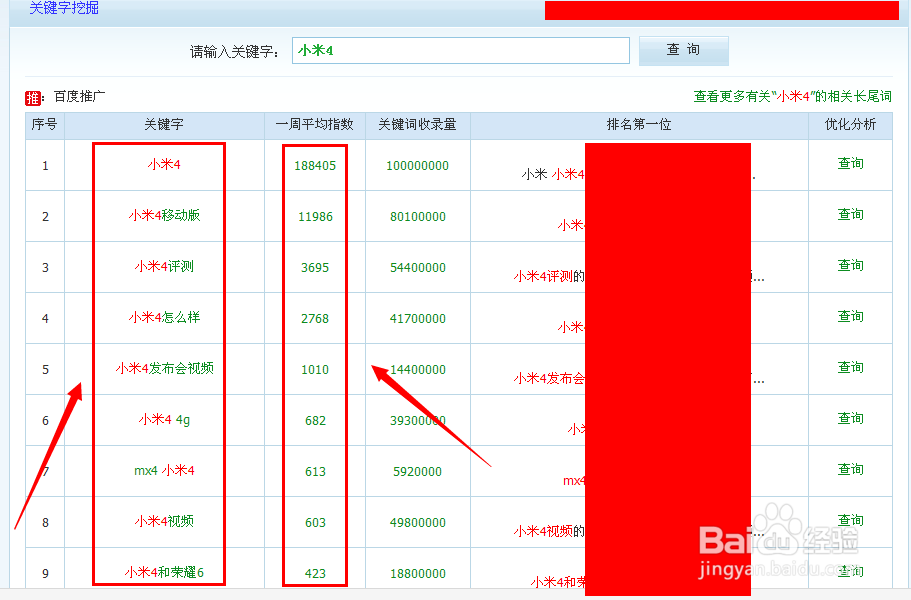
Task: Click weekly index value 2768
Action: pyautogui.click(x=315, y=319)
